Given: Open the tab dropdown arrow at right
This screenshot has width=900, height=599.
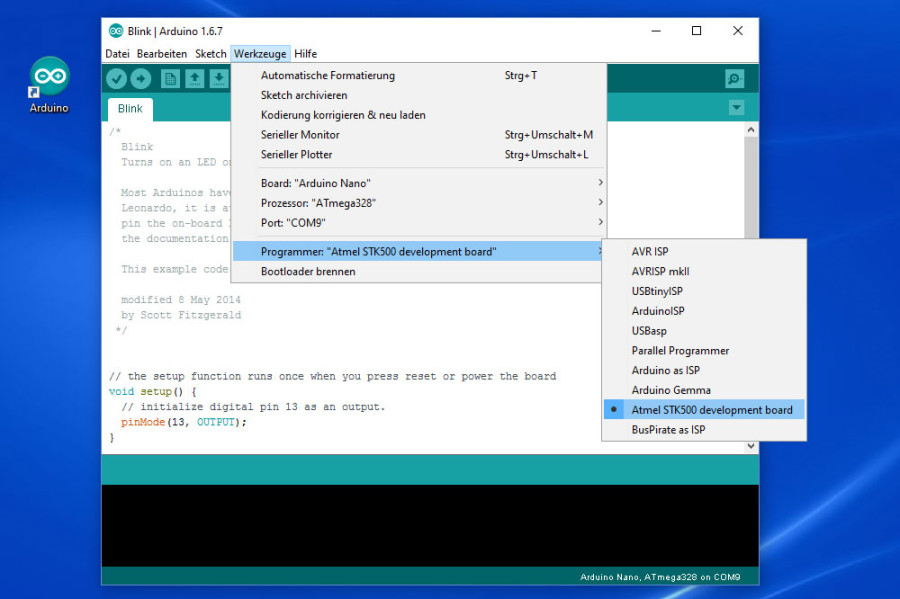Looking at the screenshot, I should click(736, 108).
